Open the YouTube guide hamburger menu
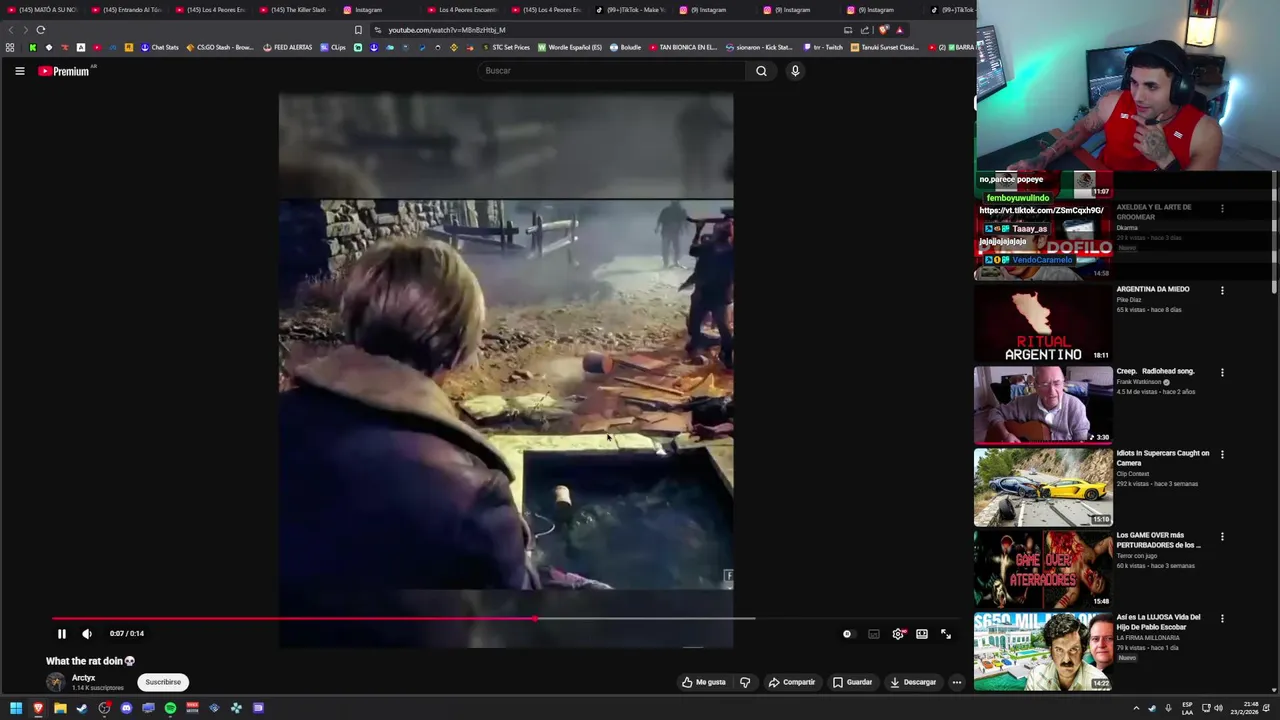 tap(19, 71)
